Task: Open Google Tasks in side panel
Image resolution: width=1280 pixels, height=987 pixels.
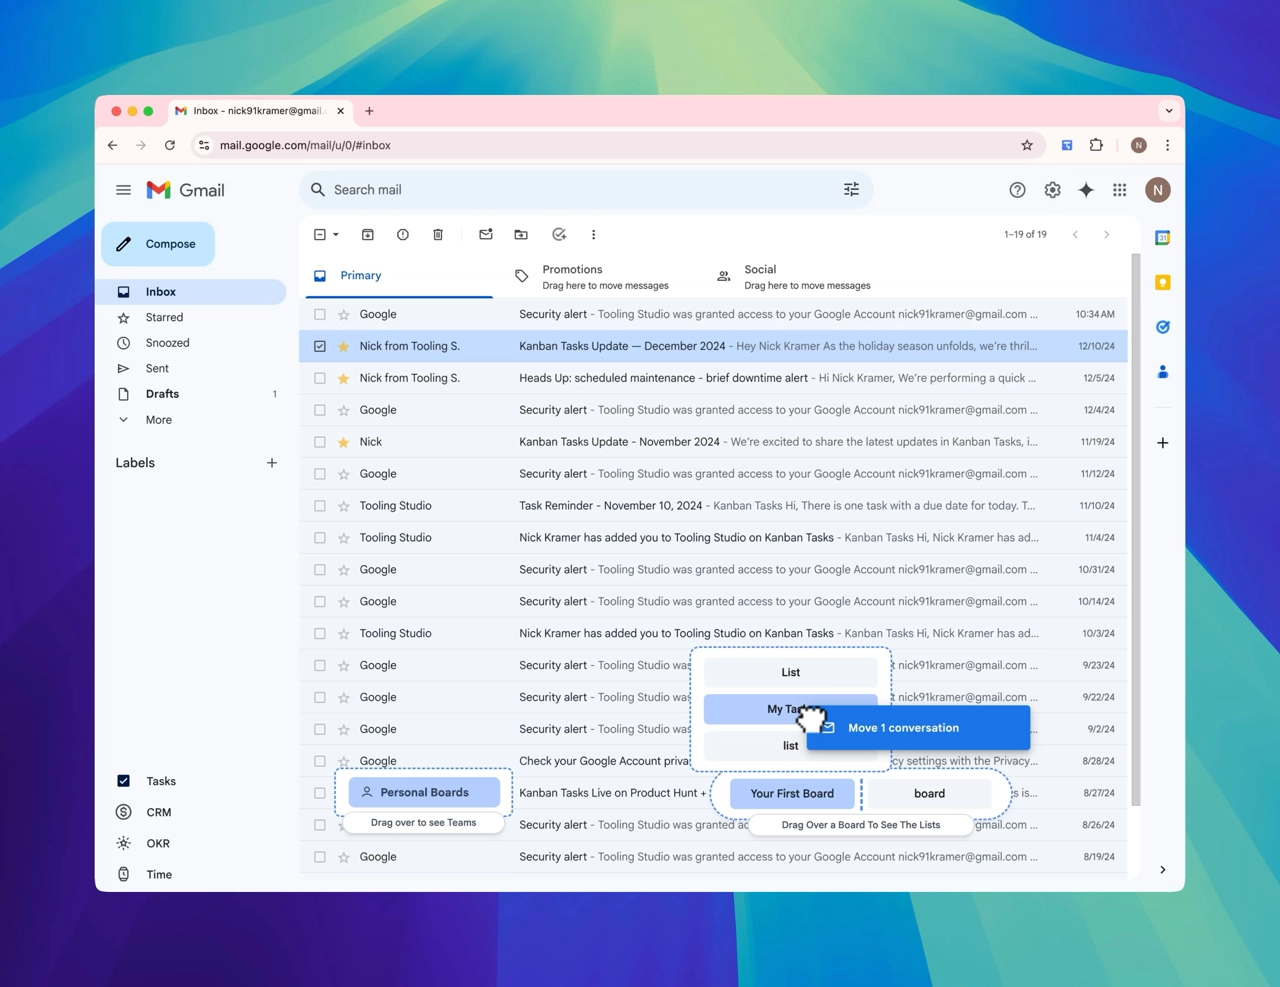Action: click(x=1163, y=327)
